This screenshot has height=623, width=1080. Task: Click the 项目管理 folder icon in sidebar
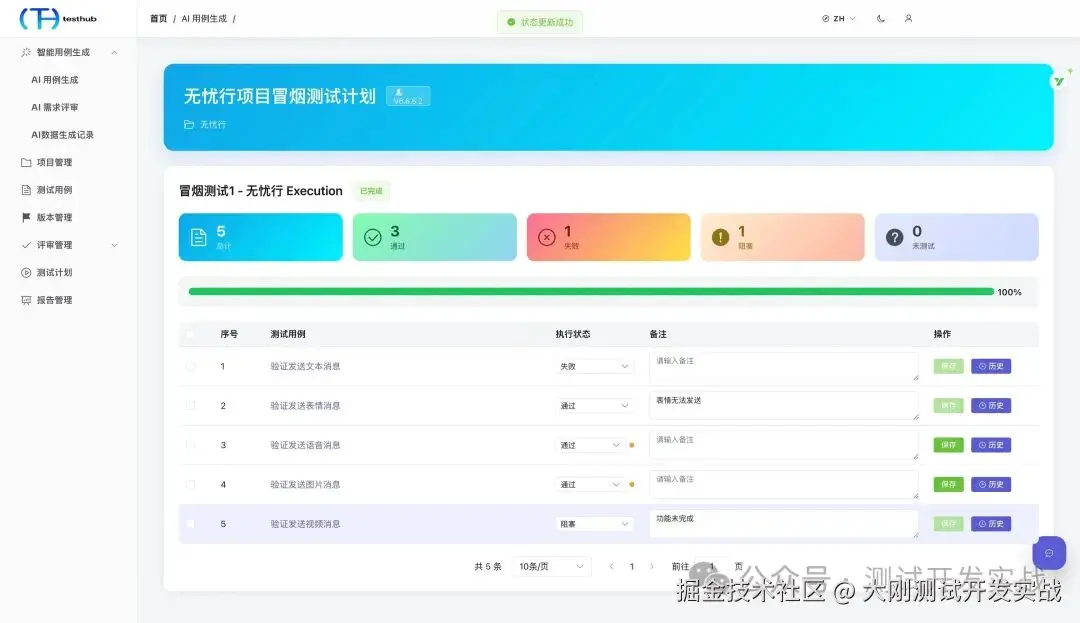pyautogui.click(x=26, y=162)
